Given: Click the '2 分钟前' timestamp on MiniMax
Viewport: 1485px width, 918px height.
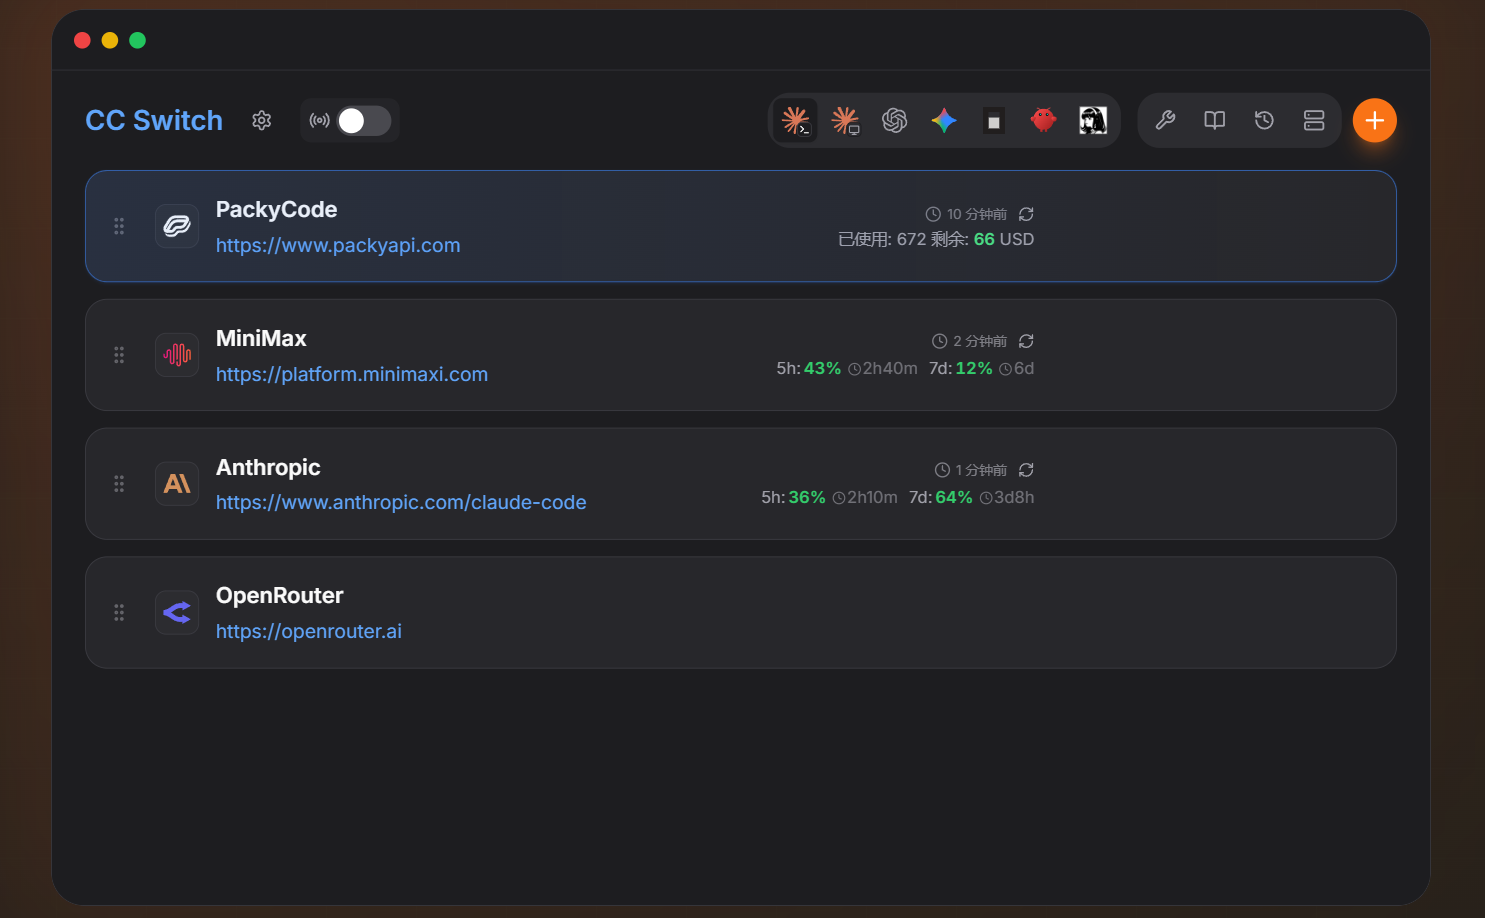Looking at the screenshot, I should click(980, 341).
